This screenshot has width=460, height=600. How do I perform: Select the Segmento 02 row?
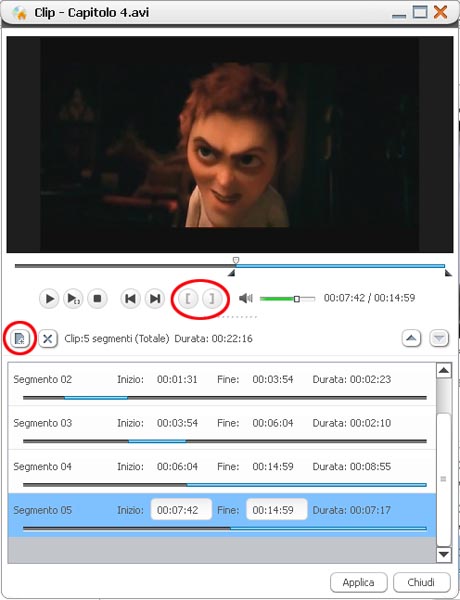point(222,385)
